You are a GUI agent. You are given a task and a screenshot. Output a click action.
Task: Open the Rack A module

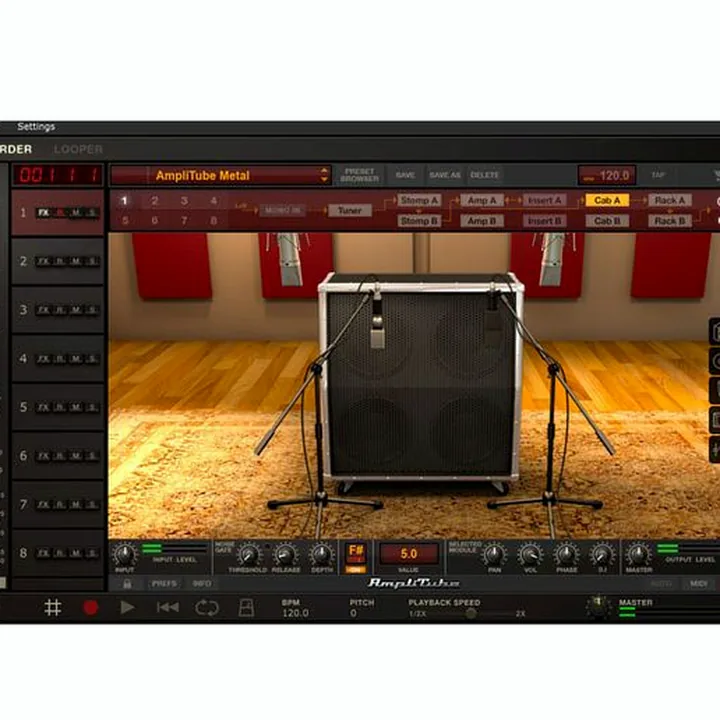pos(669,200)
